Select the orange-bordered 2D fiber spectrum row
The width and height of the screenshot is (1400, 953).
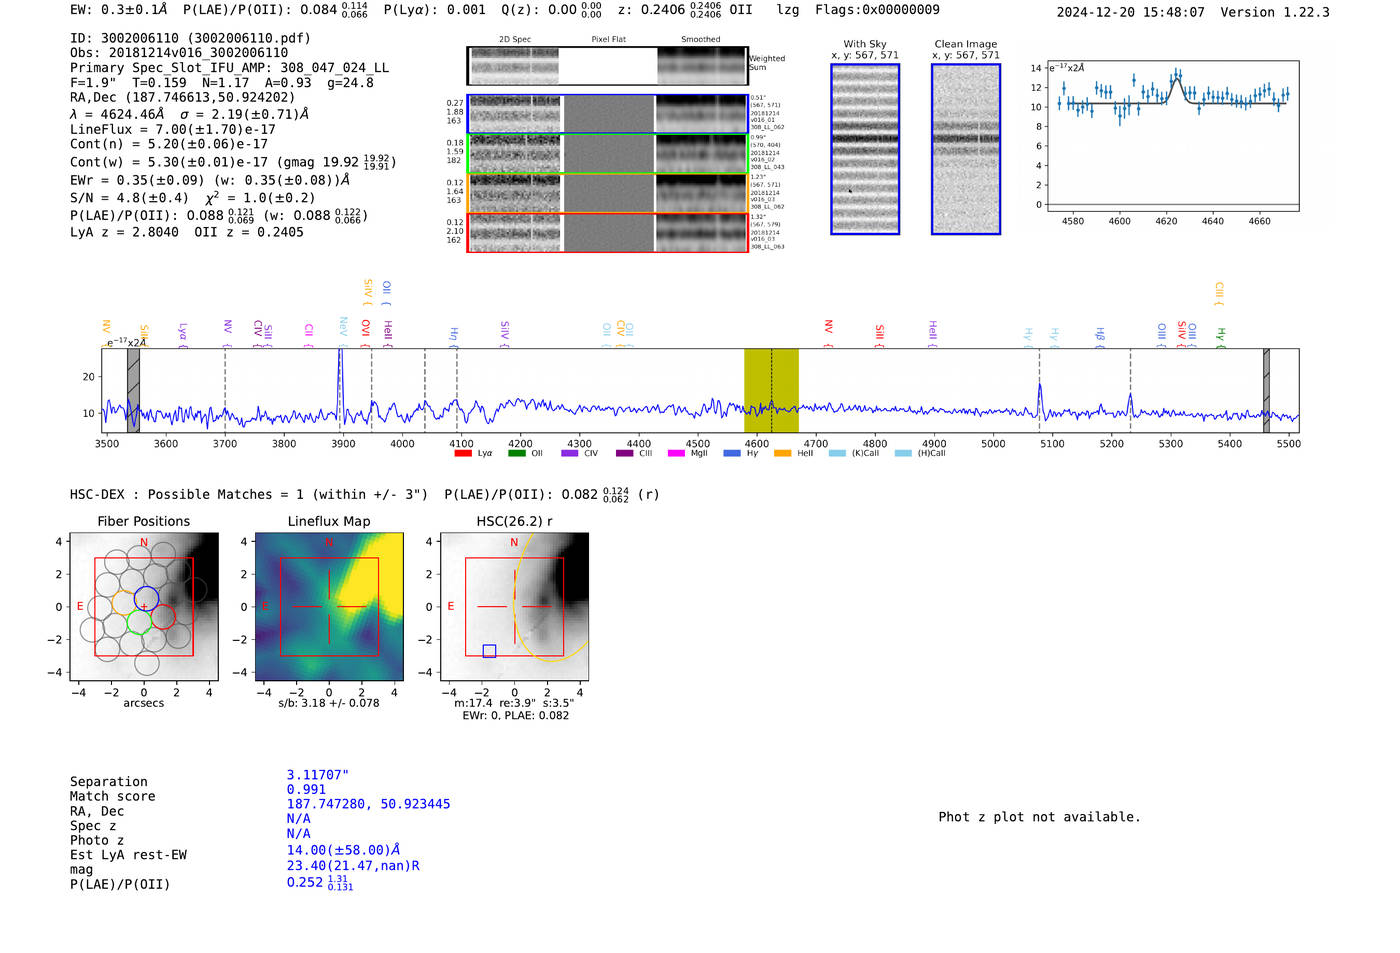(x=608, y=193)
